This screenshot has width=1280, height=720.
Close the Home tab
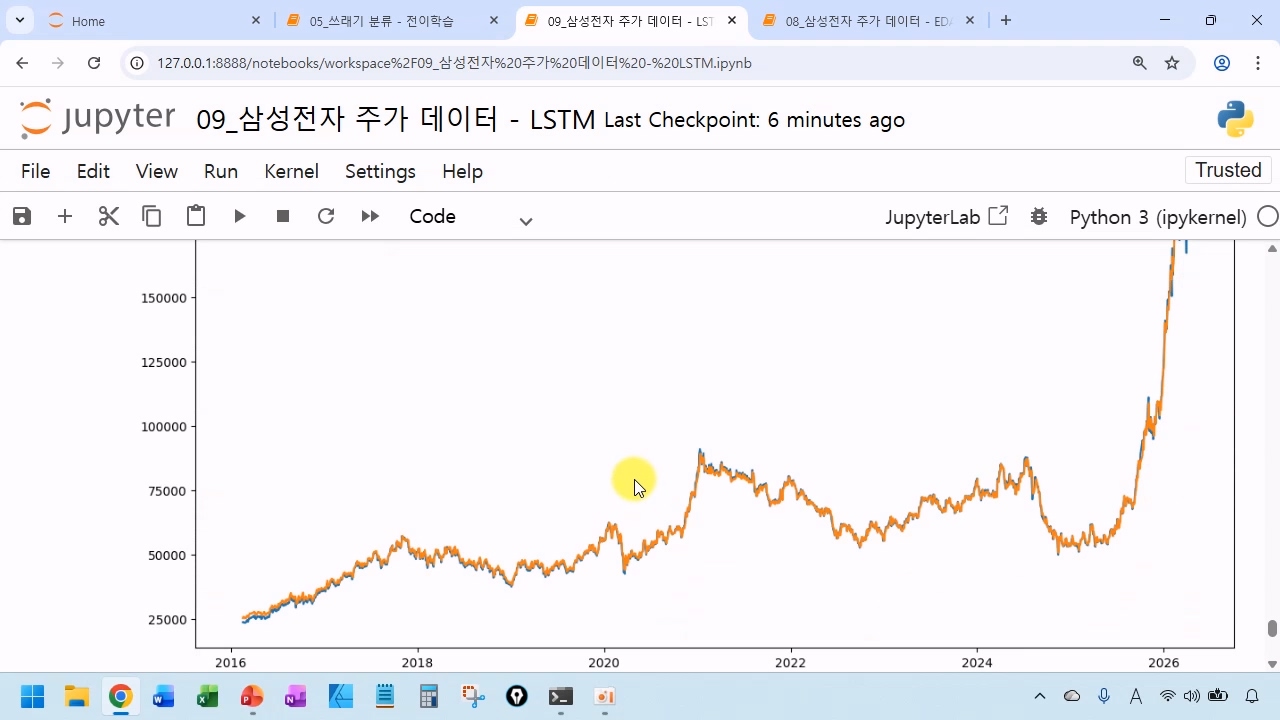(256, 21)
